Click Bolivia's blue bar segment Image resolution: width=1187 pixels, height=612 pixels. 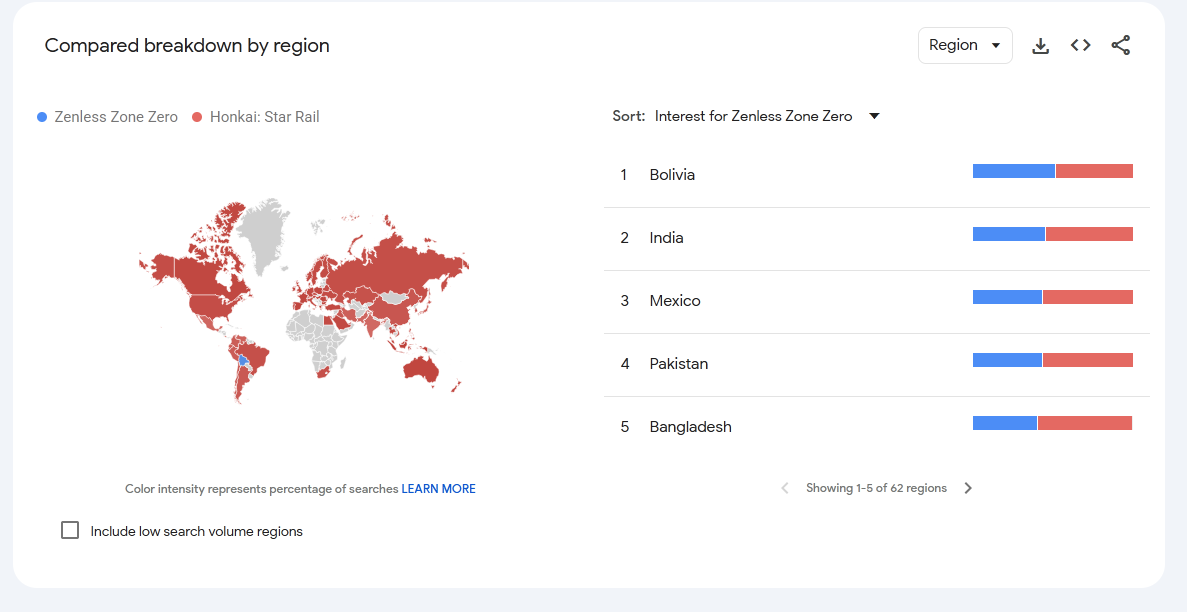(1013, 171)
